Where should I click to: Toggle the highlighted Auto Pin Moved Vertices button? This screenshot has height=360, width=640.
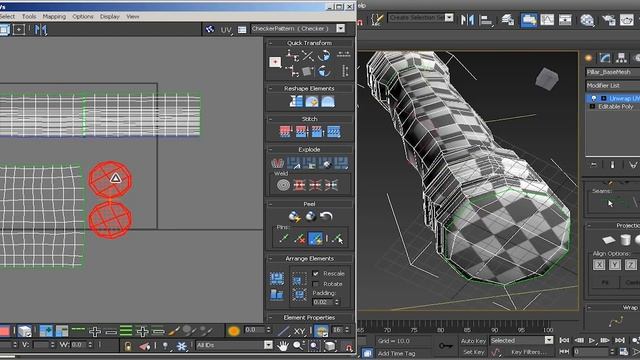pyautogui.click(x=316, y=238)
